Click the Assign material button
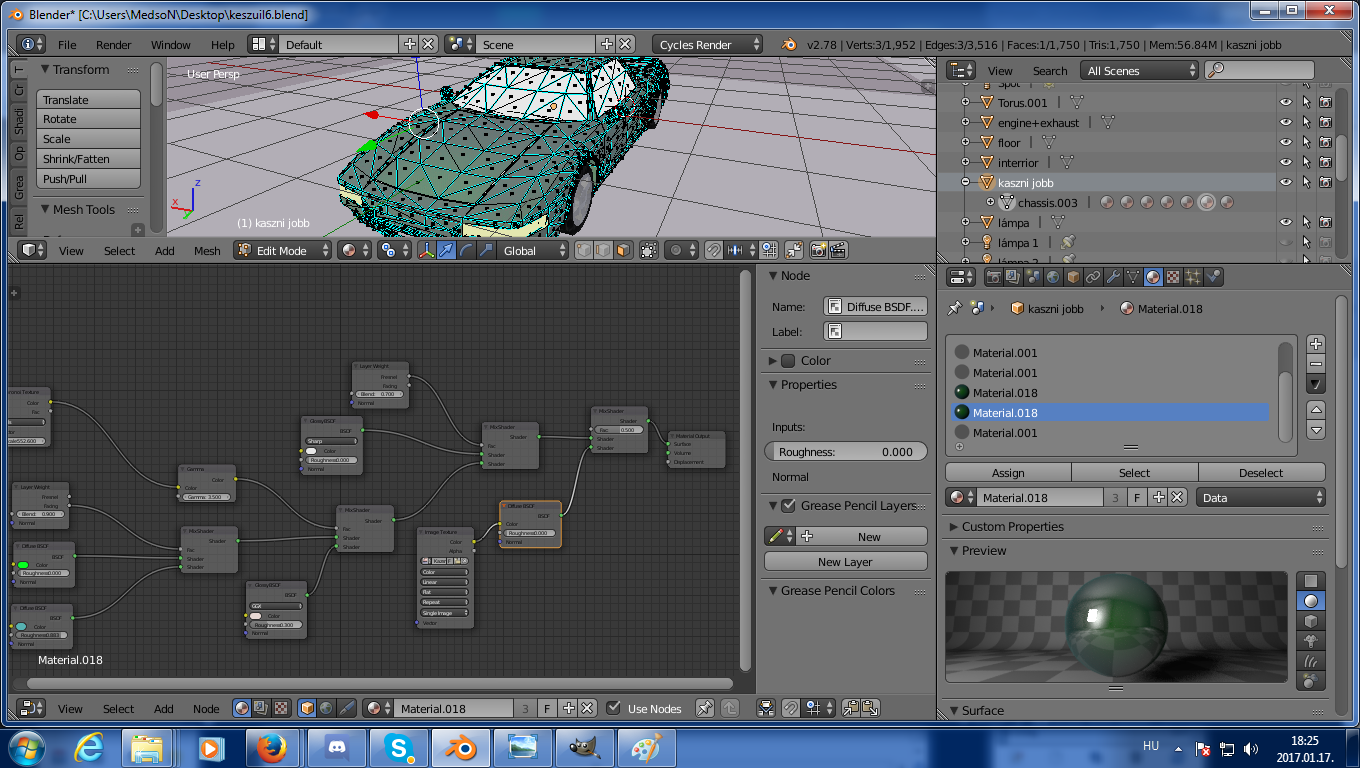 1008,472
